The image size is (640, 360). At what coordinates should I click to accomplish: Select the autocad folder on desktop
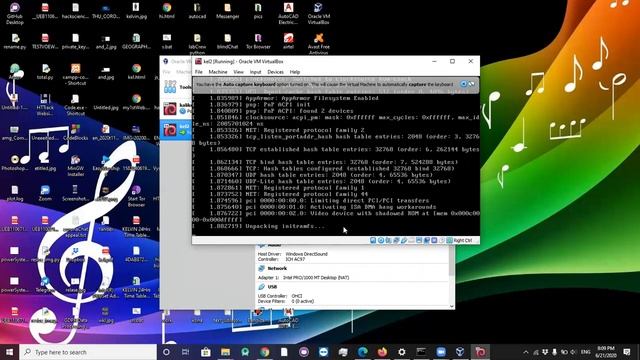point(197,11)
